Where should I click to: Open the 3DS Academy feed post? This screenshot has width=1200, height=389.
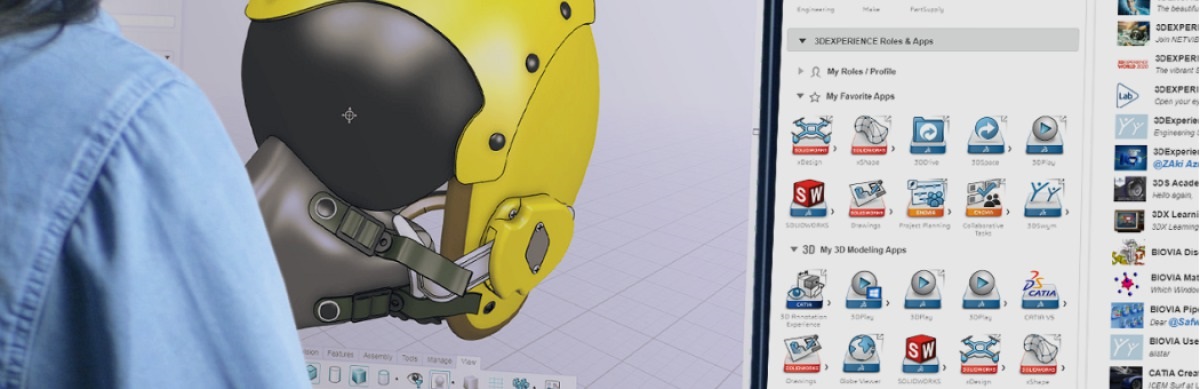[1157, 188]
